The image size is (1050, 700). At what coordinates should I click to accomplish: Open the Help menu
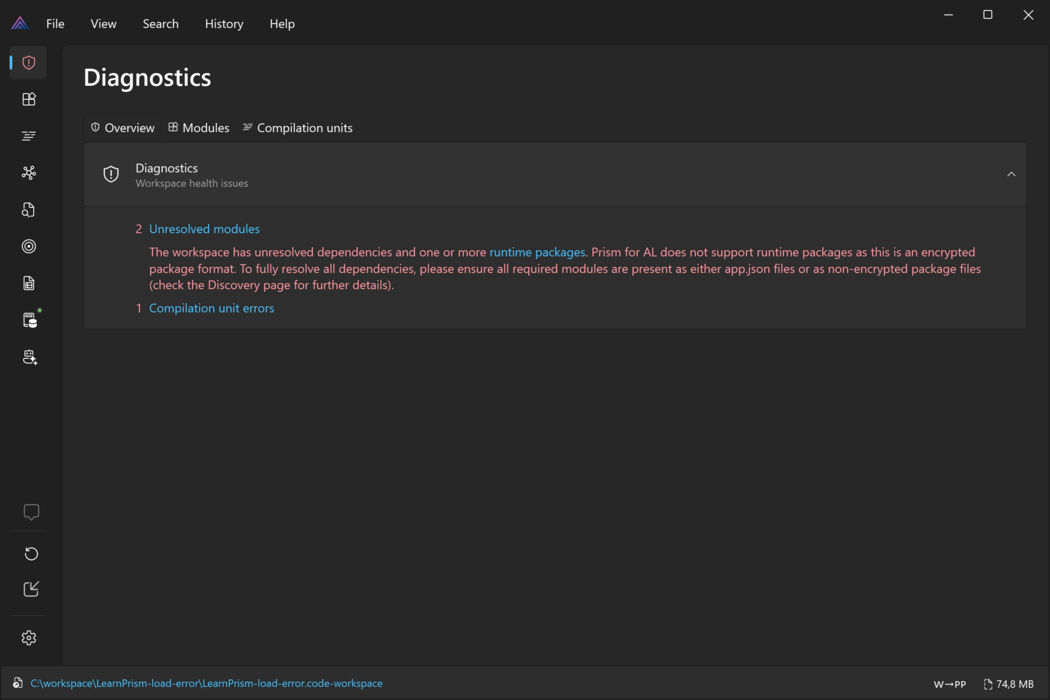[x=282, y=23]
